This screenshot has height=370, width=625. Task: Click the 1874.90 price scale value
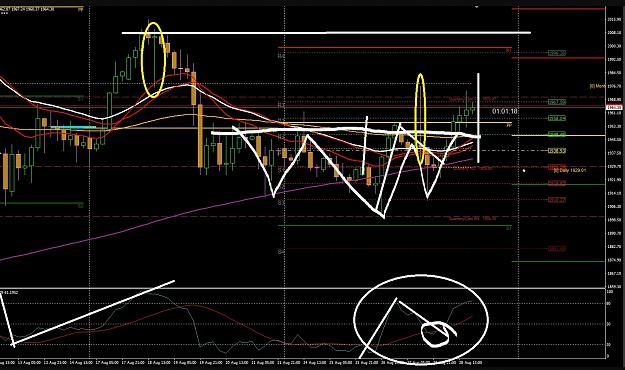tap(615, 260)
